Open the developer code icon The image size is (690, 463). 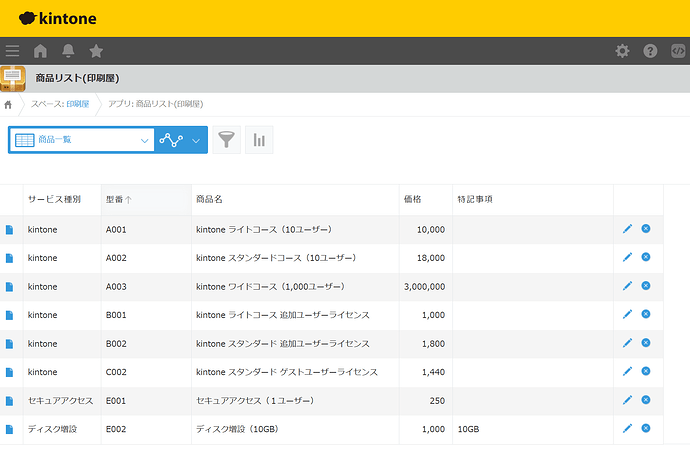pos(677,51)
